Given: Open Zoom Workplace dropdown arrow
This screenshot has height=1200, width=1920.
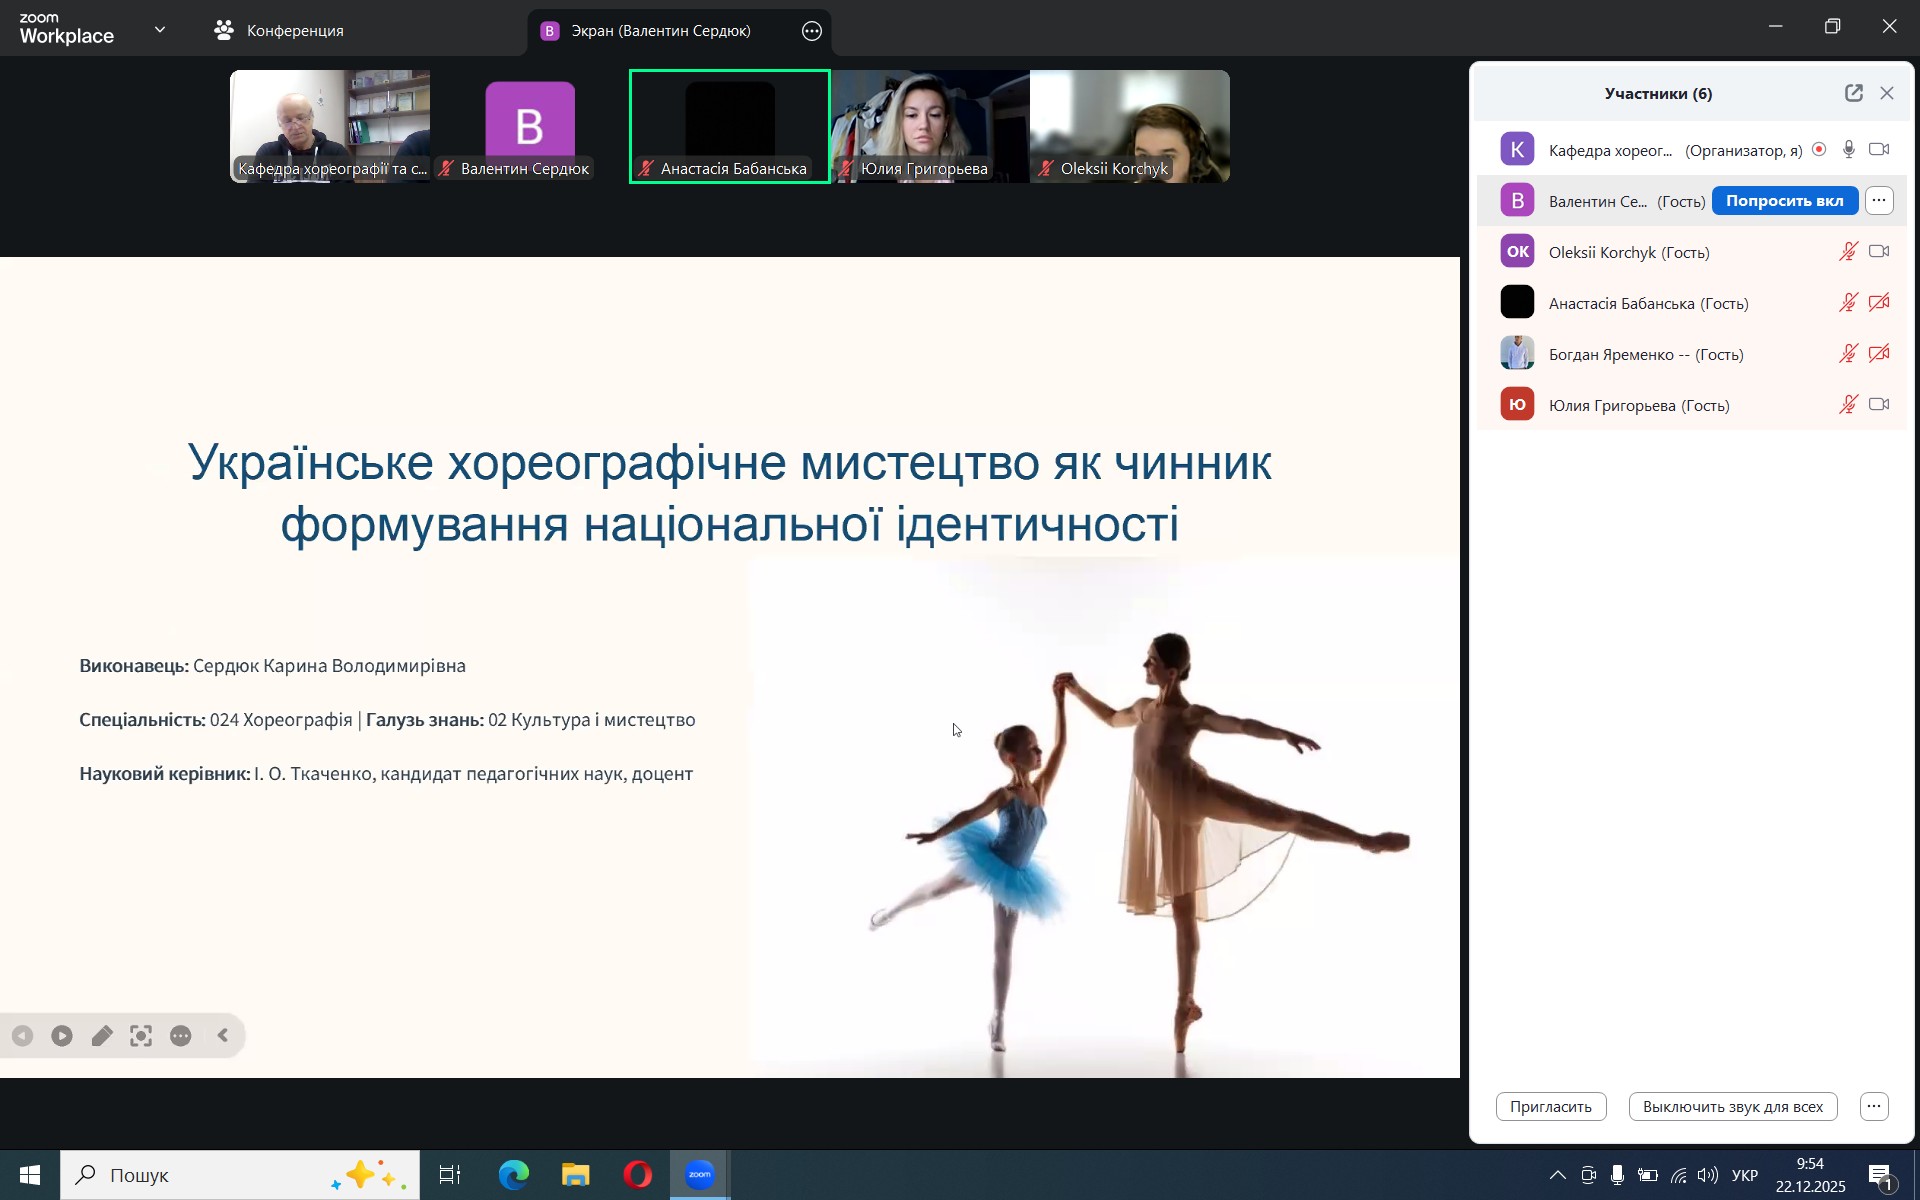Looking at the screenshot, I should [x=160, y=30].
